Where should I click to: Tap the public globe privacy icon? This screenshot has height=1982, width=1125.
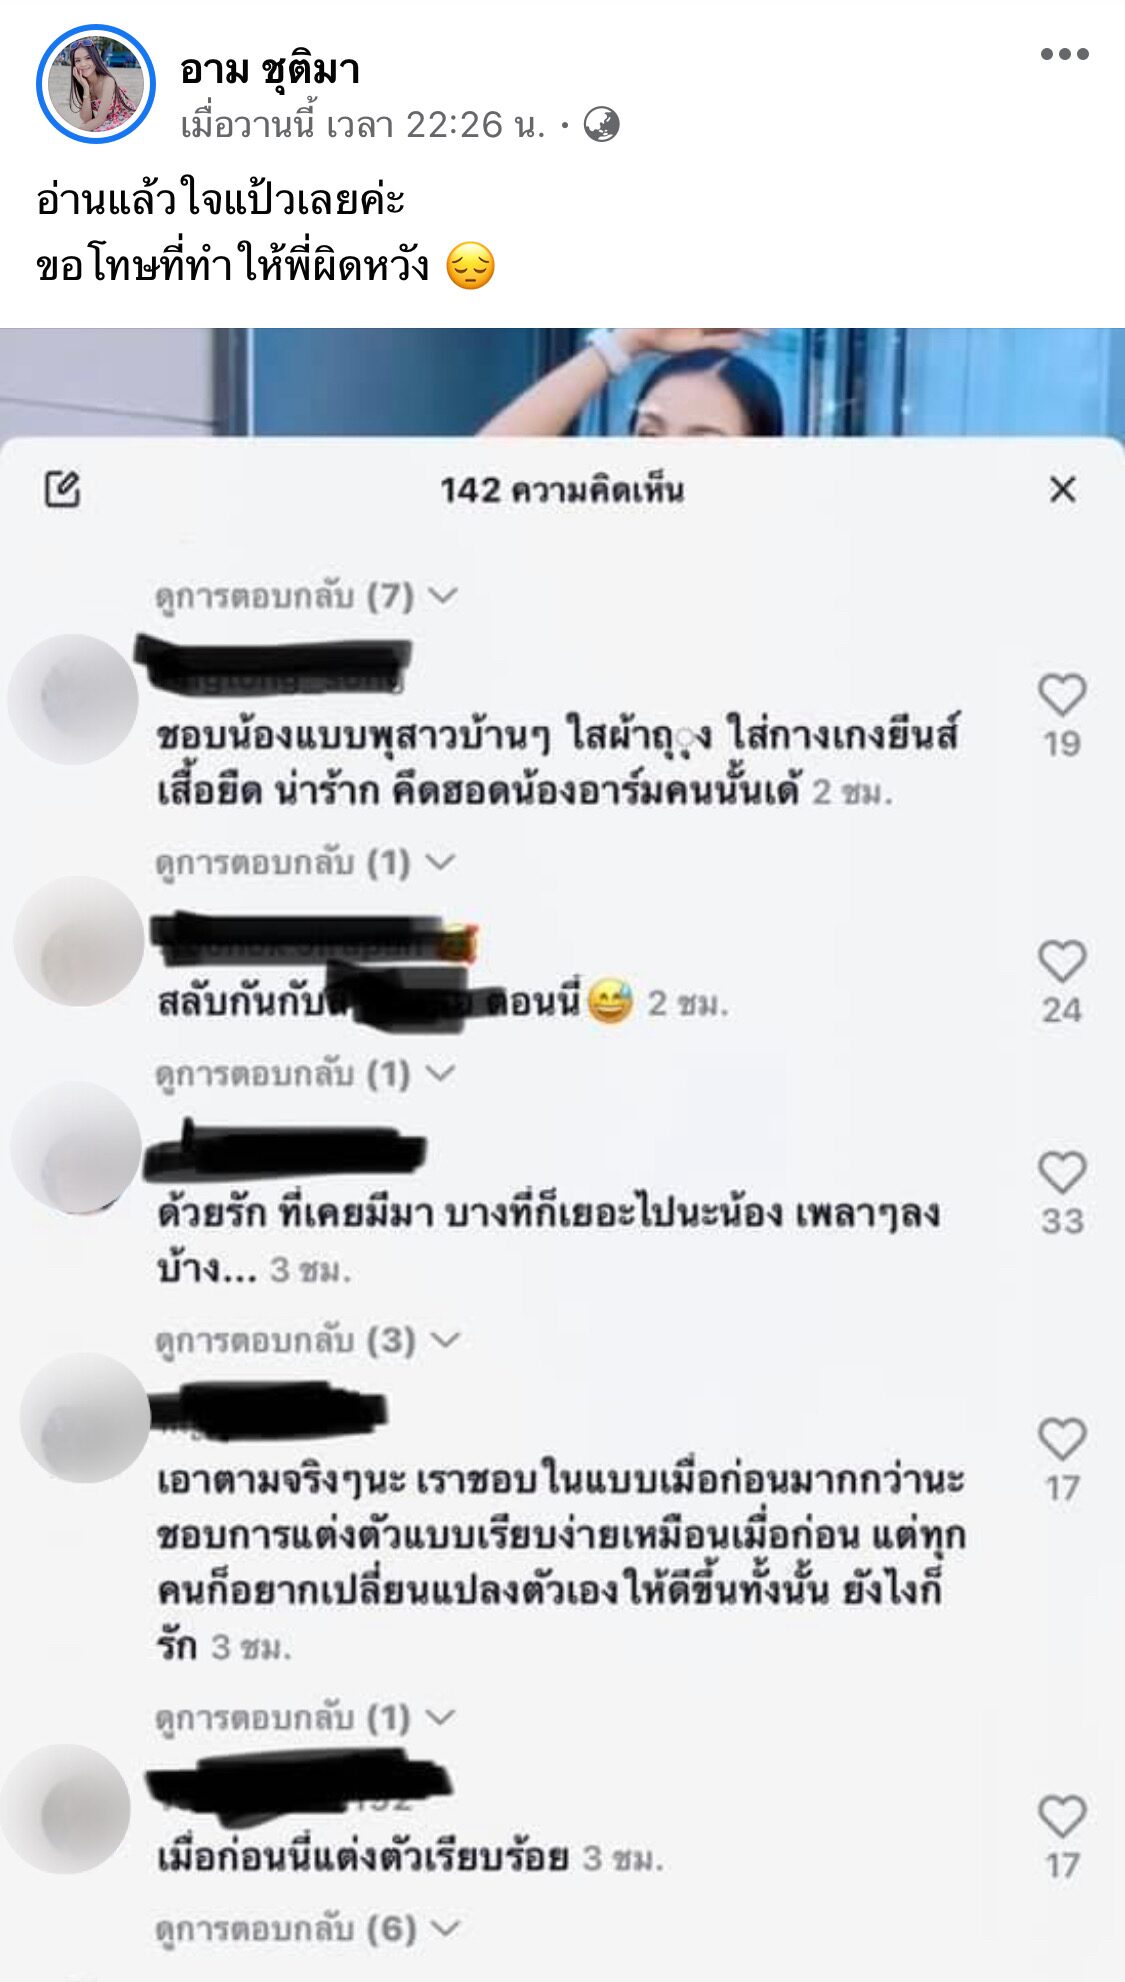point(601,125)
